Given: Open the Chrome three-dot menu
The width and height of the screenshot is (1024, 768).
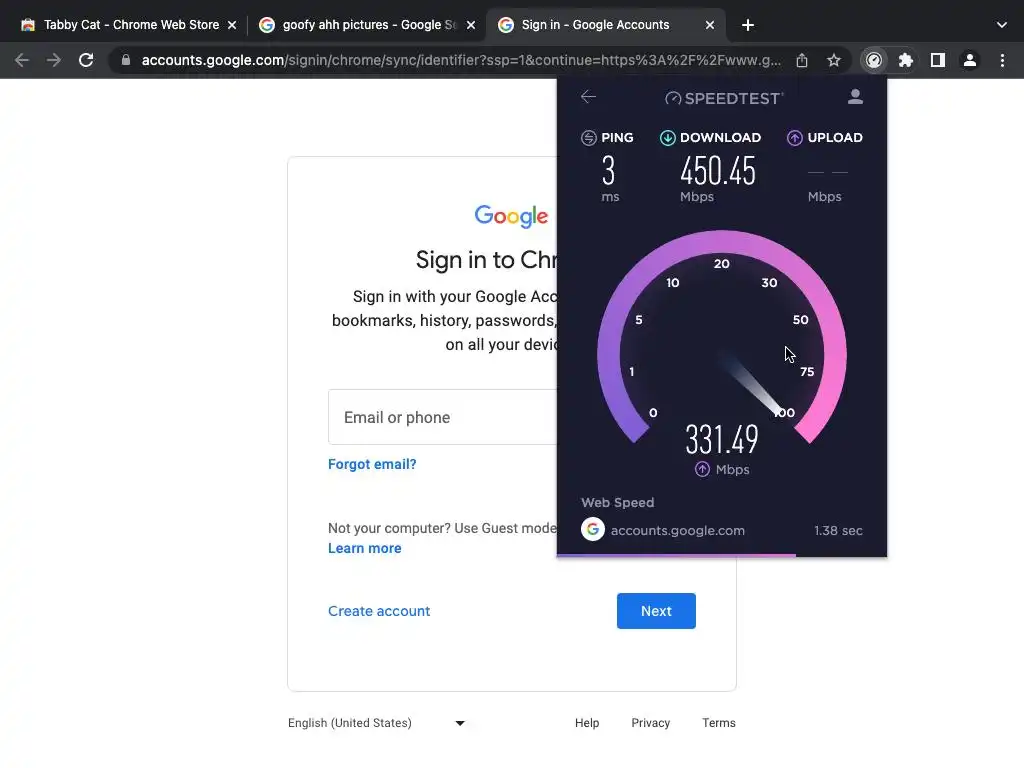Looking at the screenshot, I should [1002, 60].
